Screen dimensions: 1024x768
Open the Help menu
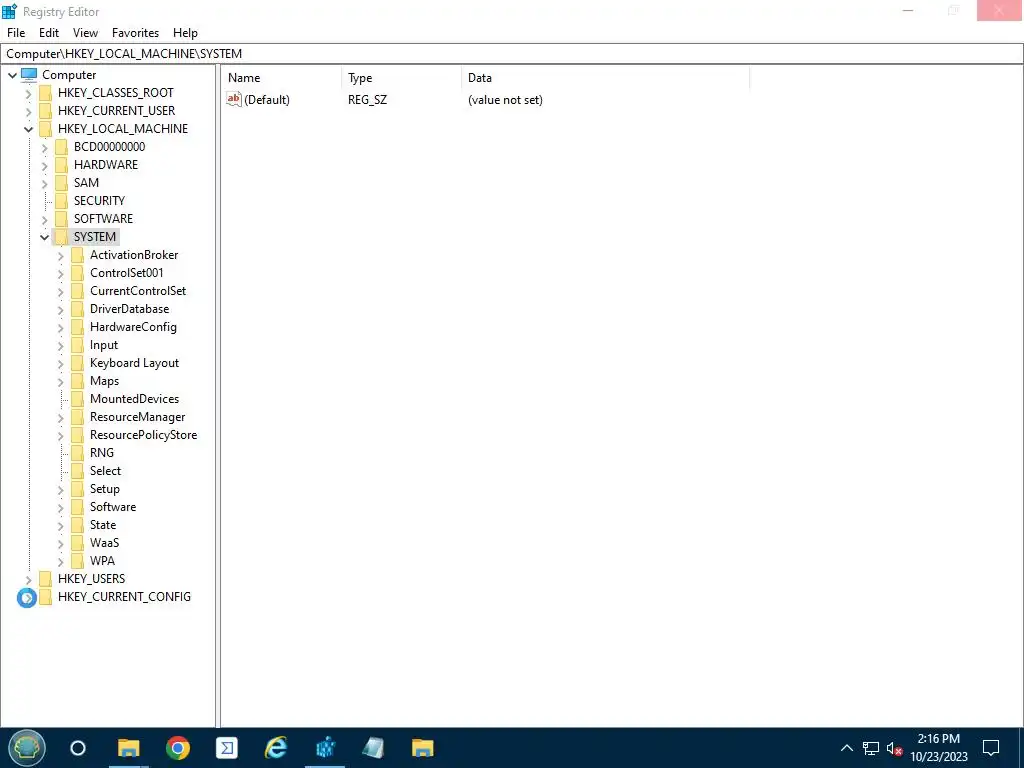pos(185,33)
